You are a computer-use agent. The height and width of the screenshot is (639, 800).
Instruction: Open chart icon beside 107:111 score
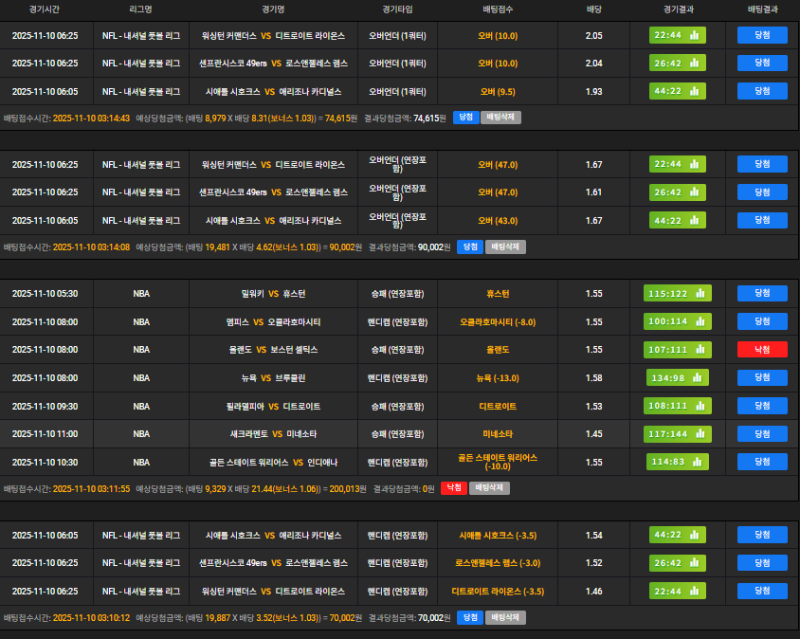point(697,350)
